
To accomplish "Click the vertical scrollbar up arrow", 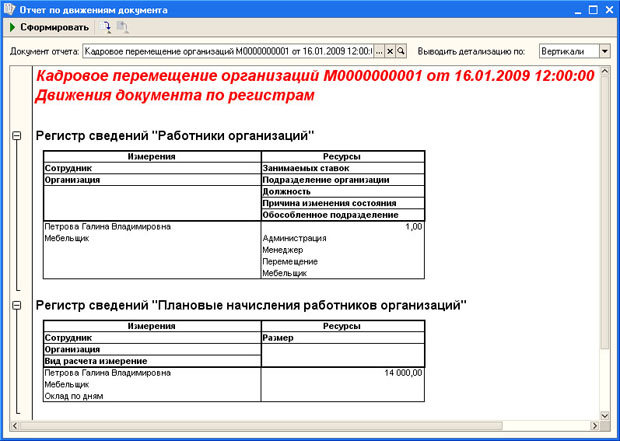I will coord(605,72).
